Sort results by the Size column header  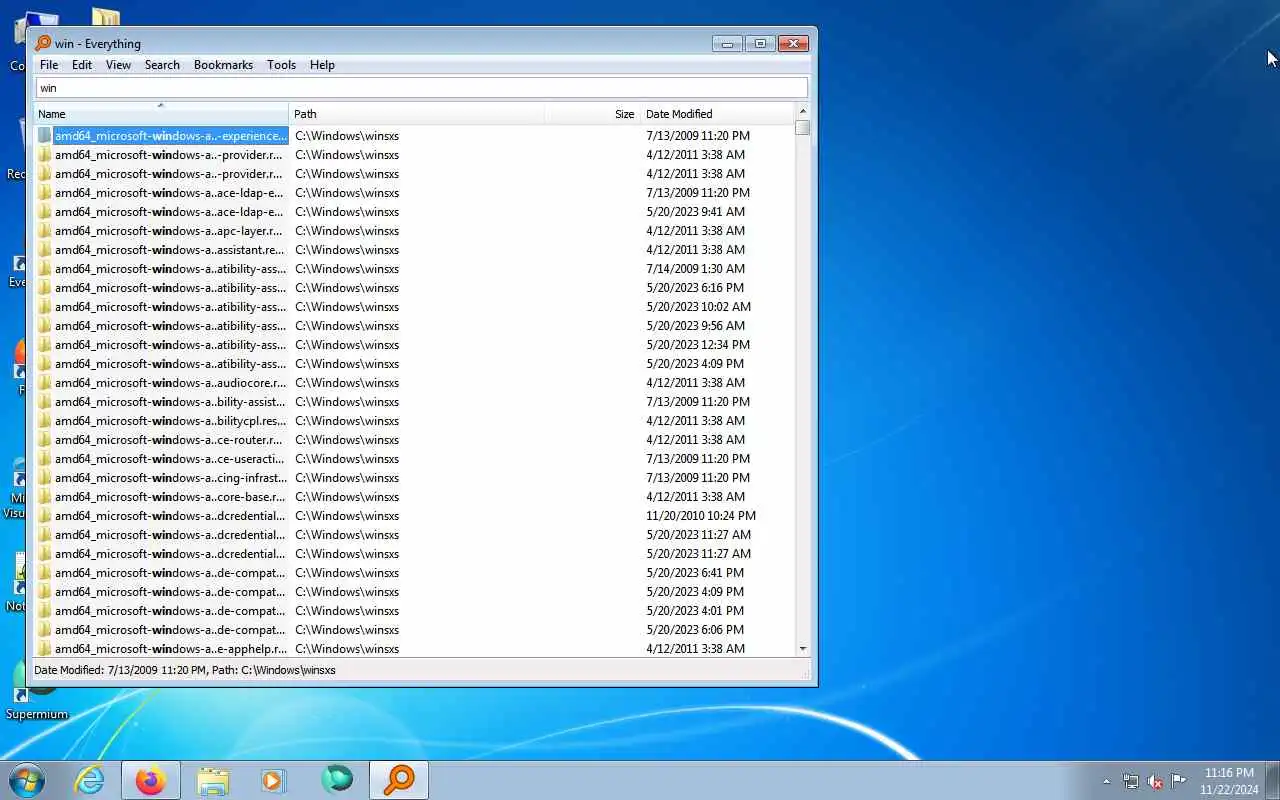click(591, 113)
